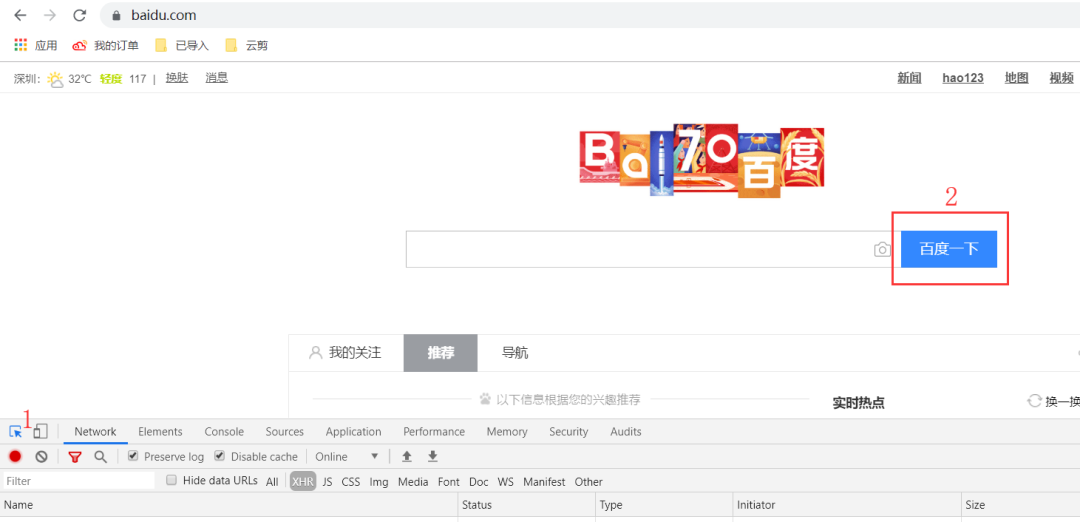Viewport: 1080px width, 522px height.
Task: Select the WS request type filter
Action: (506, 481)
